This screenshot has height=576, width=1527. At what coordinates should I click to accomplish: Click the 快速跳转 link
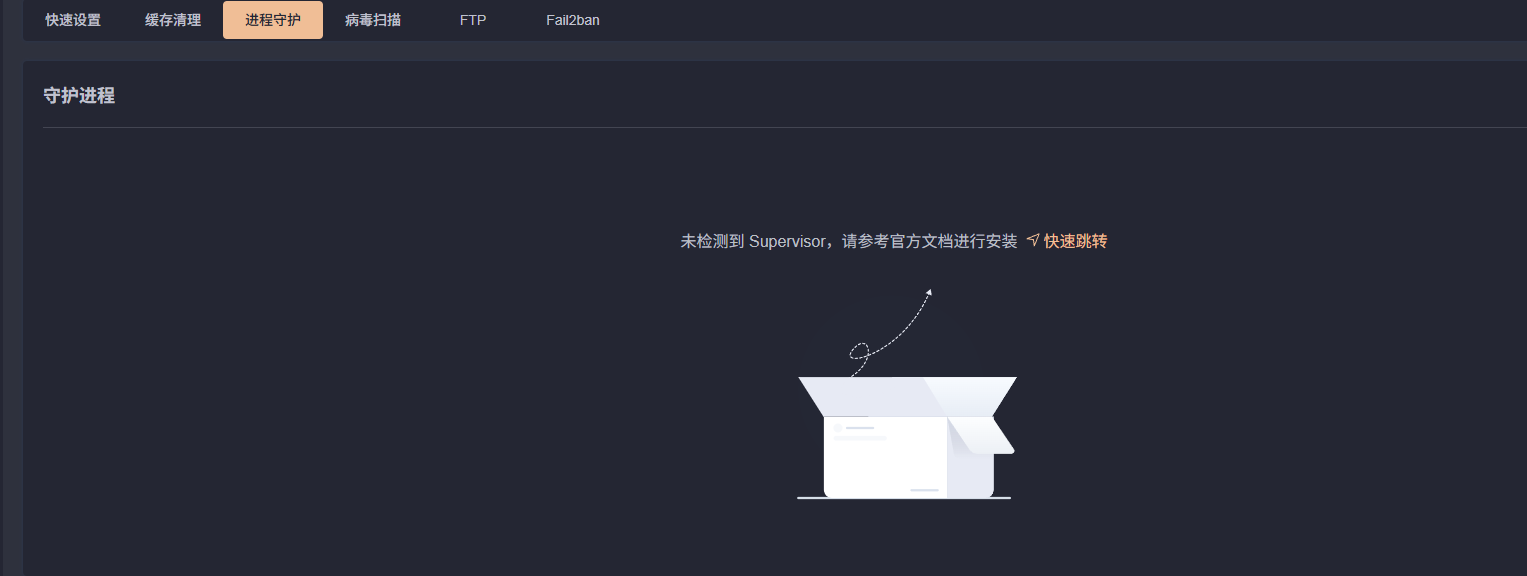click(1076, 241)
